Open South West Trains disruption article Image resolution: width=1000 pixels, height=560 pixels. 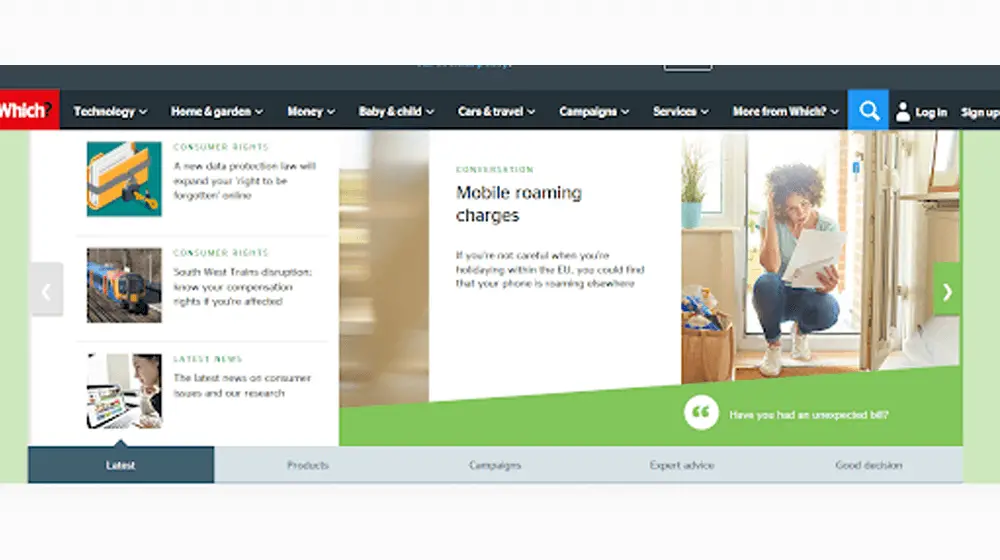click(x=242, y=286)
